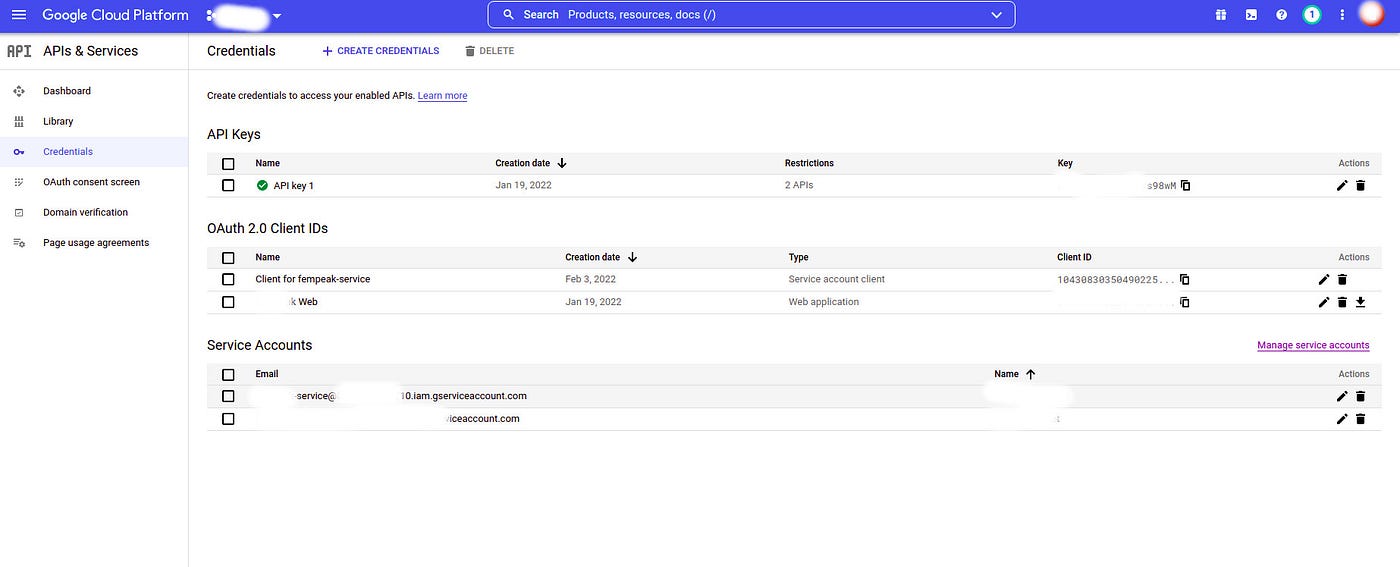Download JSON for Web application client

coord(1360,302)
